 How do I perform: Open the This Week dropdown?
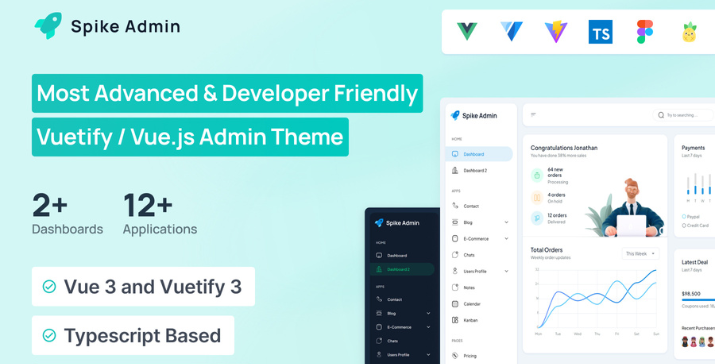click(x=640, y=254)
